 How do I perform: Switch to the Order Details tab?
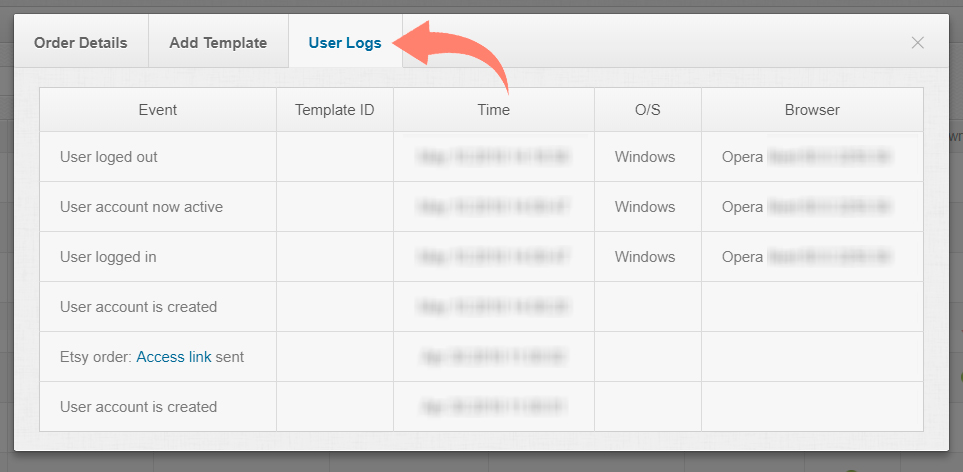click(81, 43)
